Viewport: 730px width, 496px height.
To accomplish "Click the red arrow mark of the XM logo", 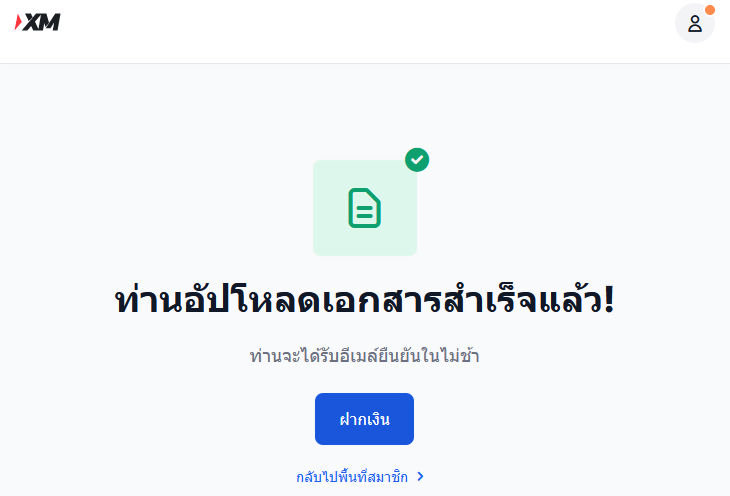I will pos(18,22).
